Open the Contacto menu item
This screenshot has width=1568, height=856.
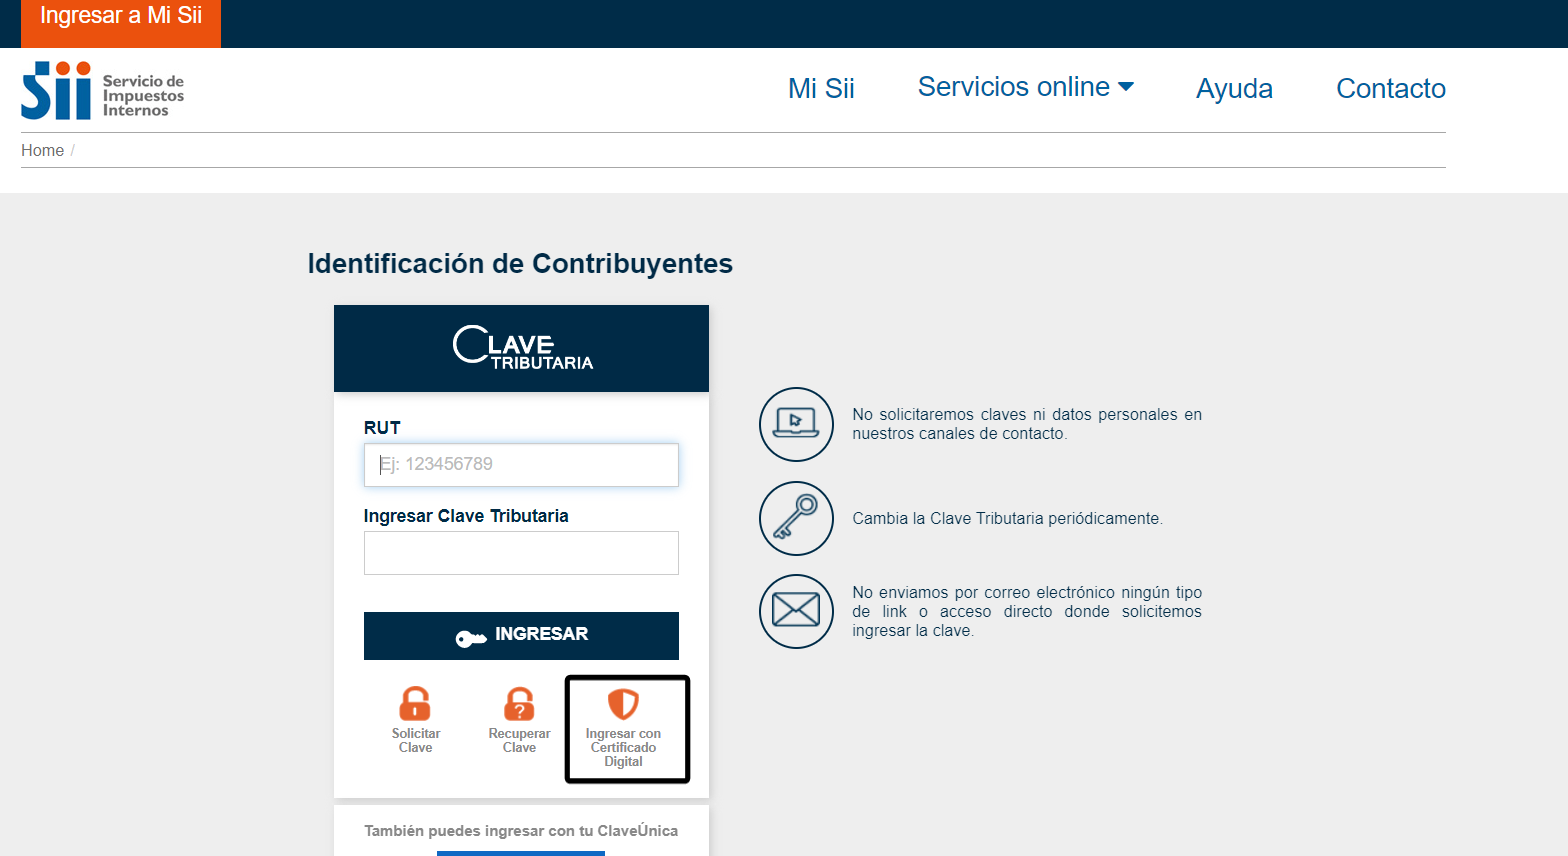(1391, 88)
